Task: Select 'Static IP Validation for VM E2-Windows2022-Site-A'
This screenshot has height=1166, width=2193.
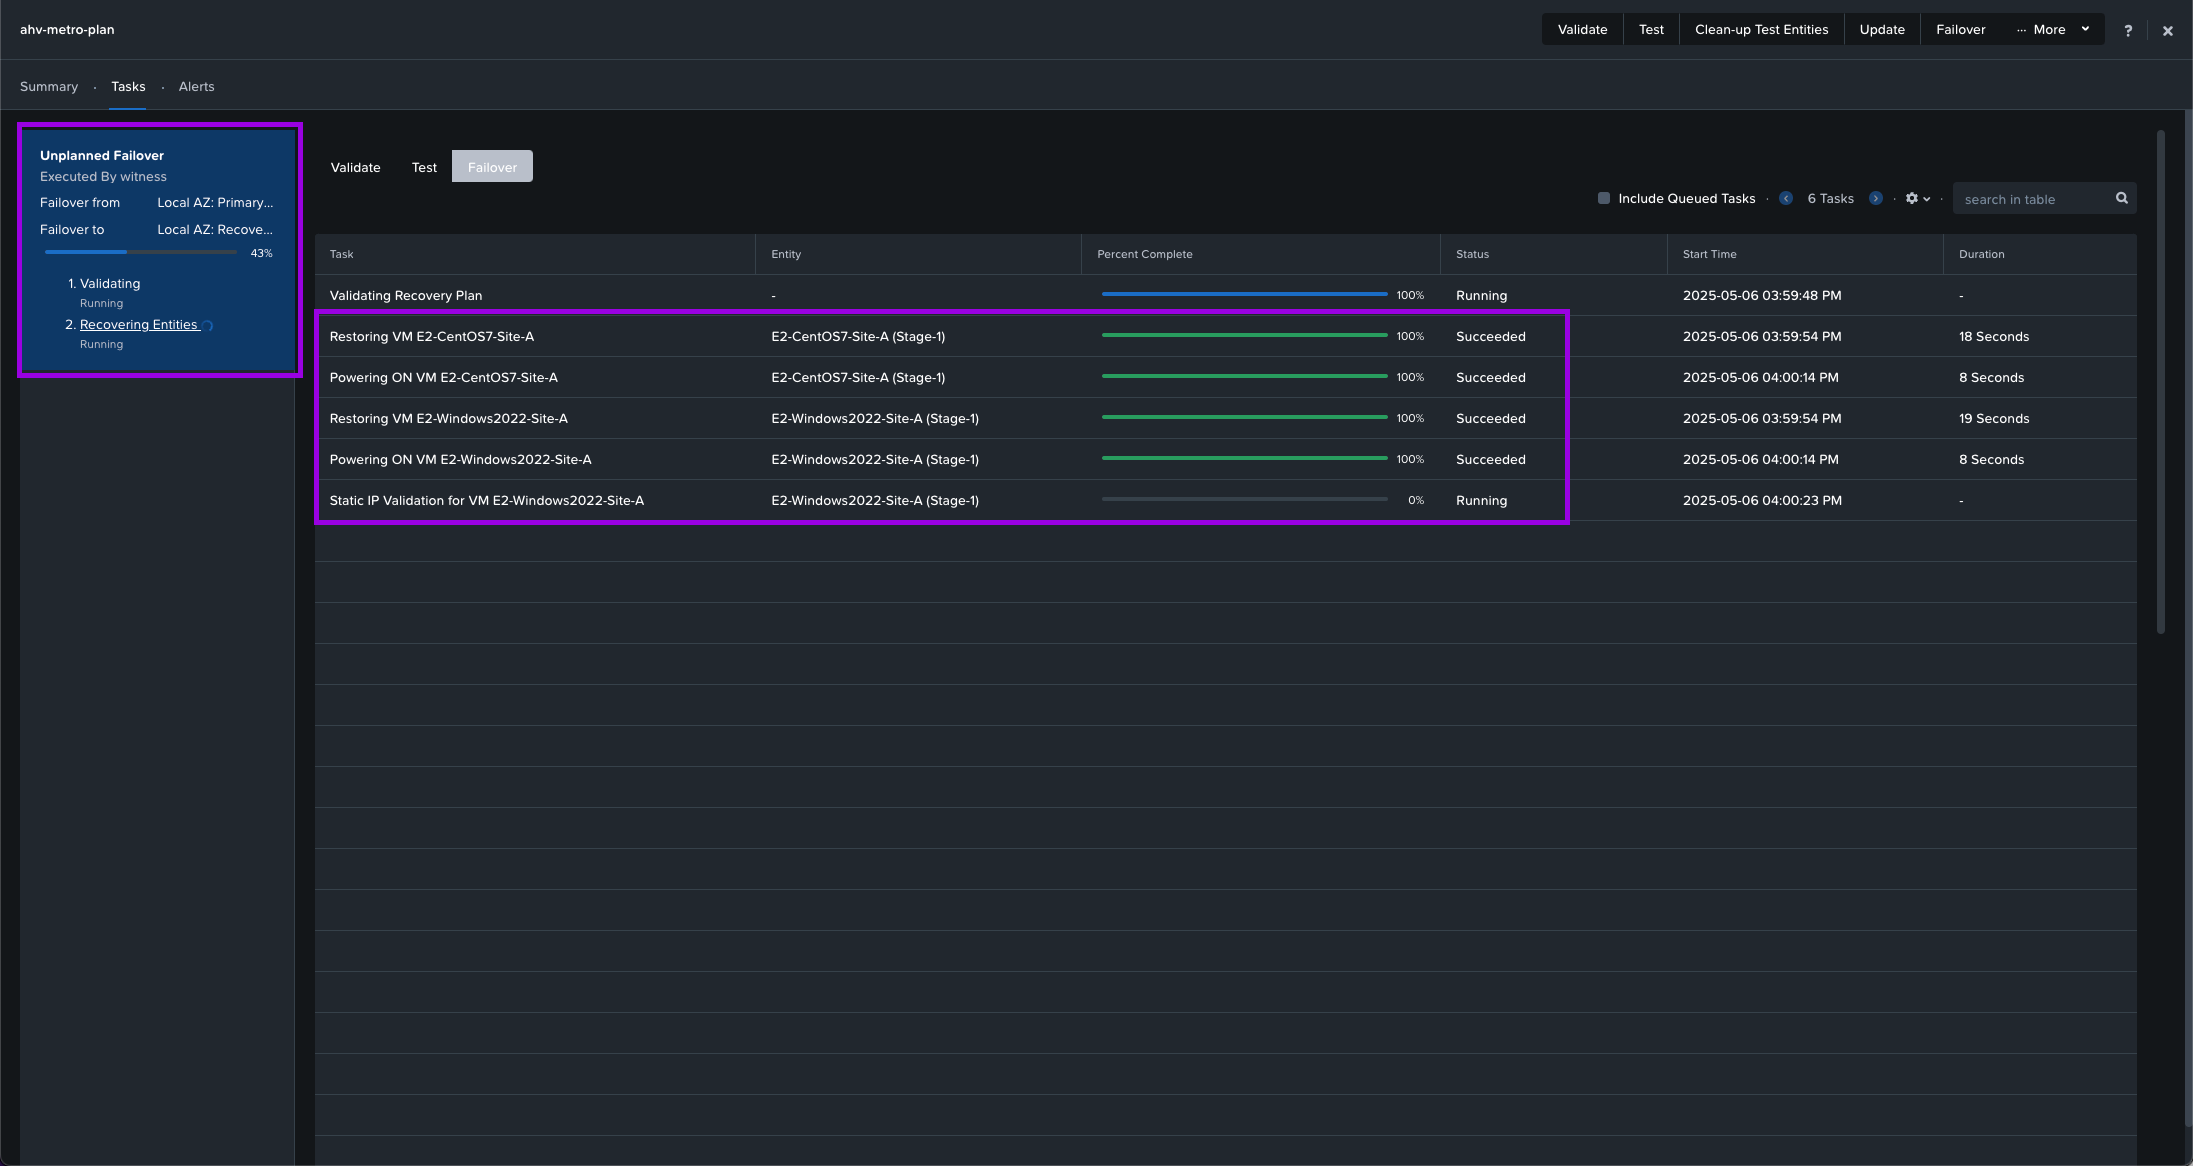Action: click(1226, 500)
